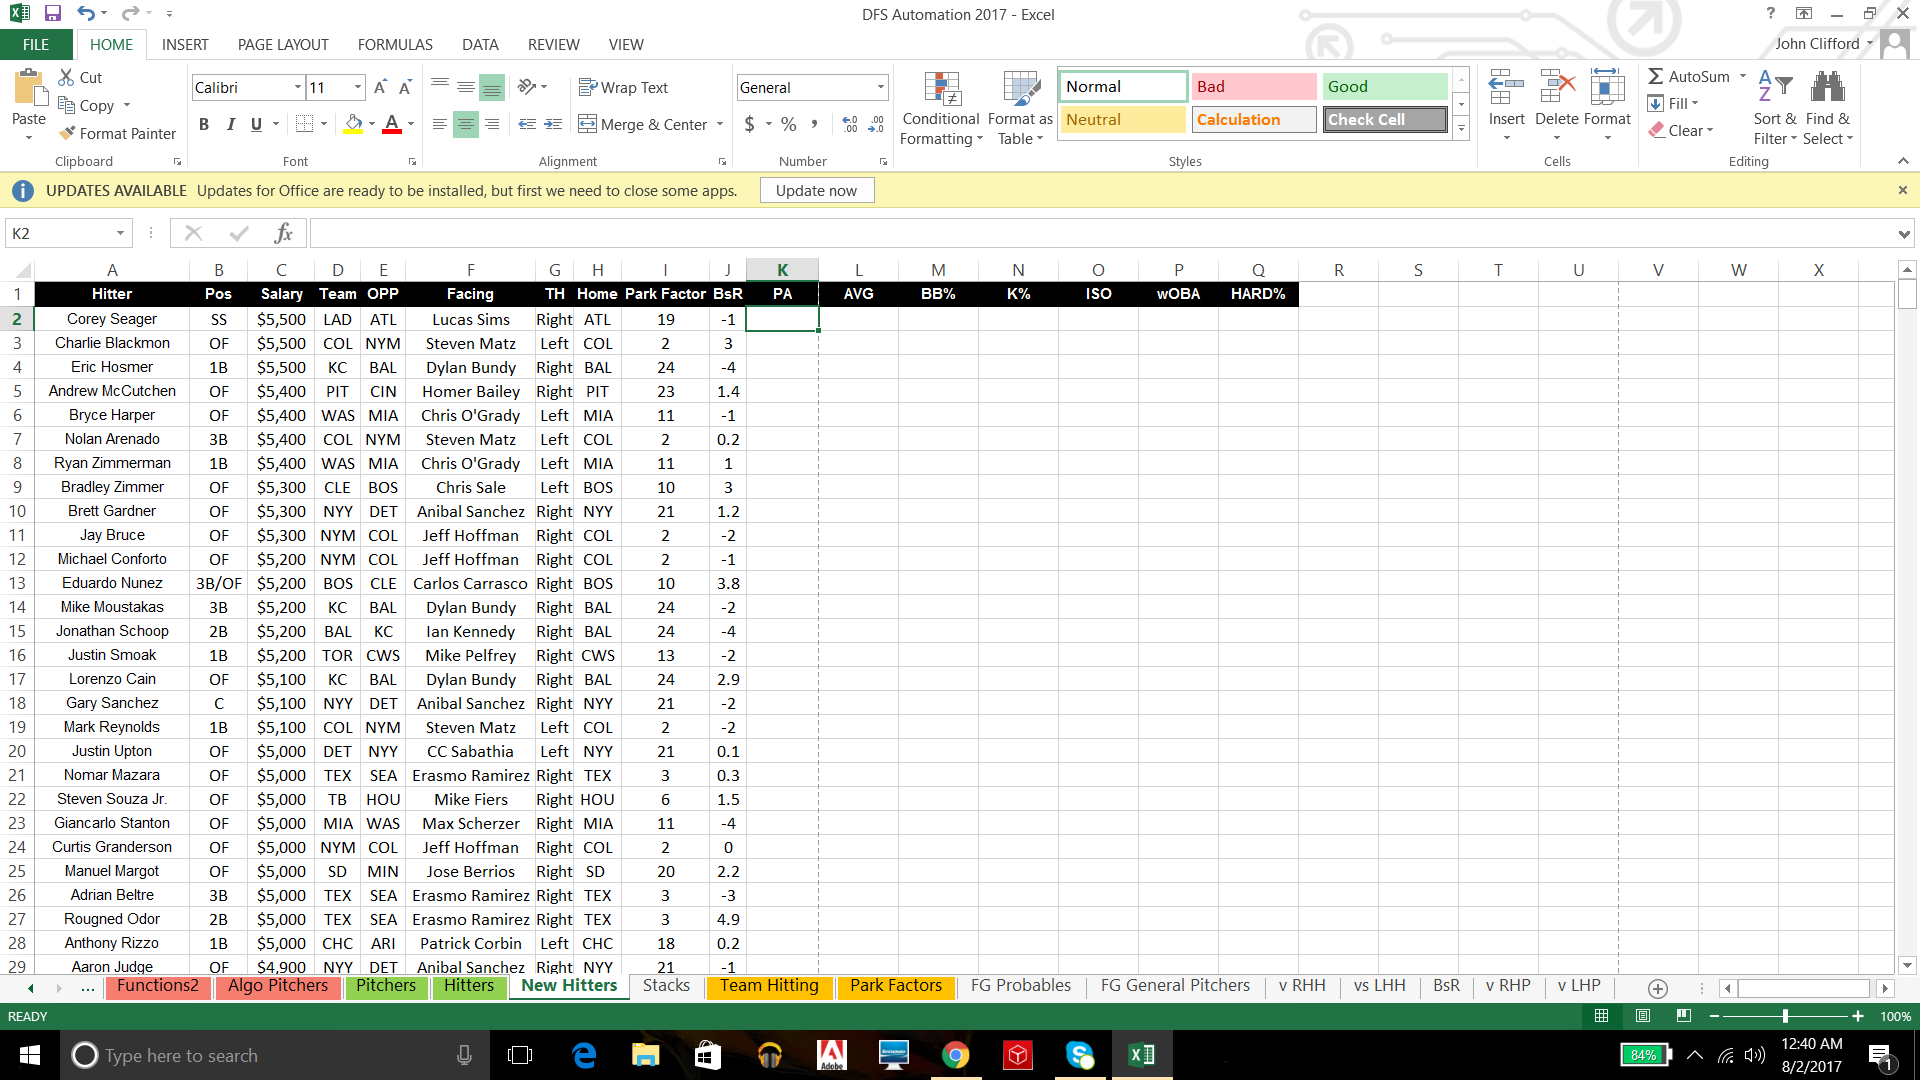Apply the Bad cell style

coord(1253,87)
